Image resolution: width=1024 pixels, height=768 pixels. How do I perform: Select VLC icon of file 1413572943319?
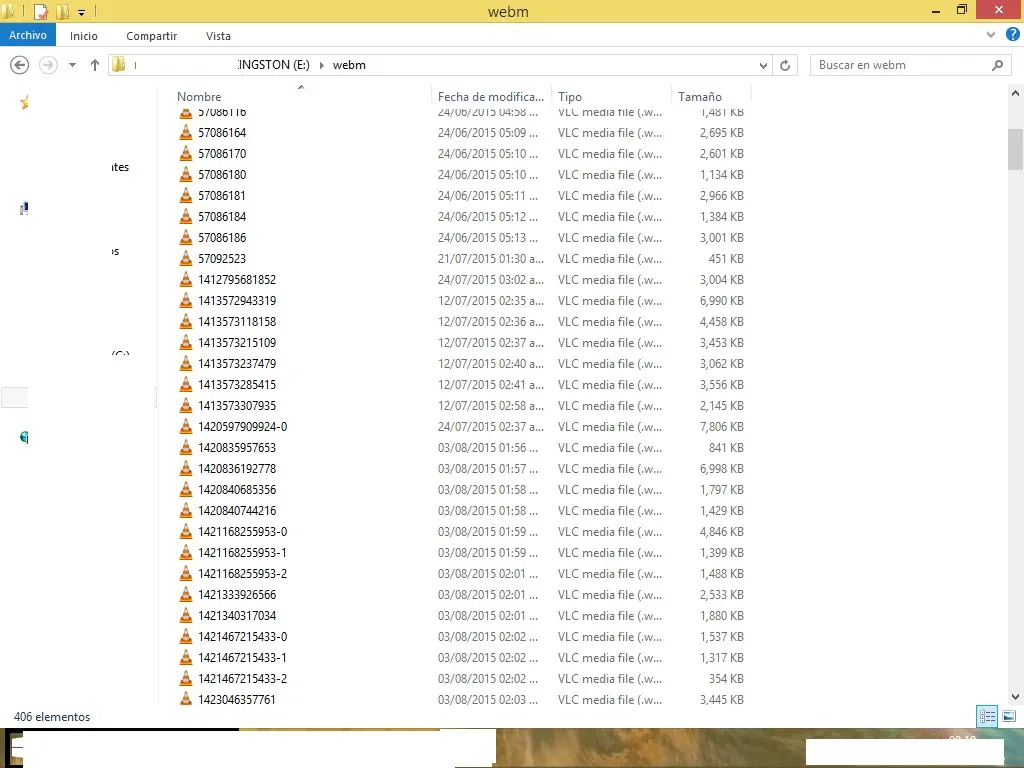pyautogui.click(x=186, y=300)
